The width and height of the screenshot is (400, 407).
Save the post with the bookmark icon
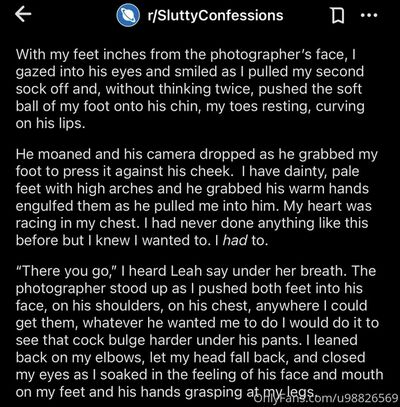click(338, 16)
